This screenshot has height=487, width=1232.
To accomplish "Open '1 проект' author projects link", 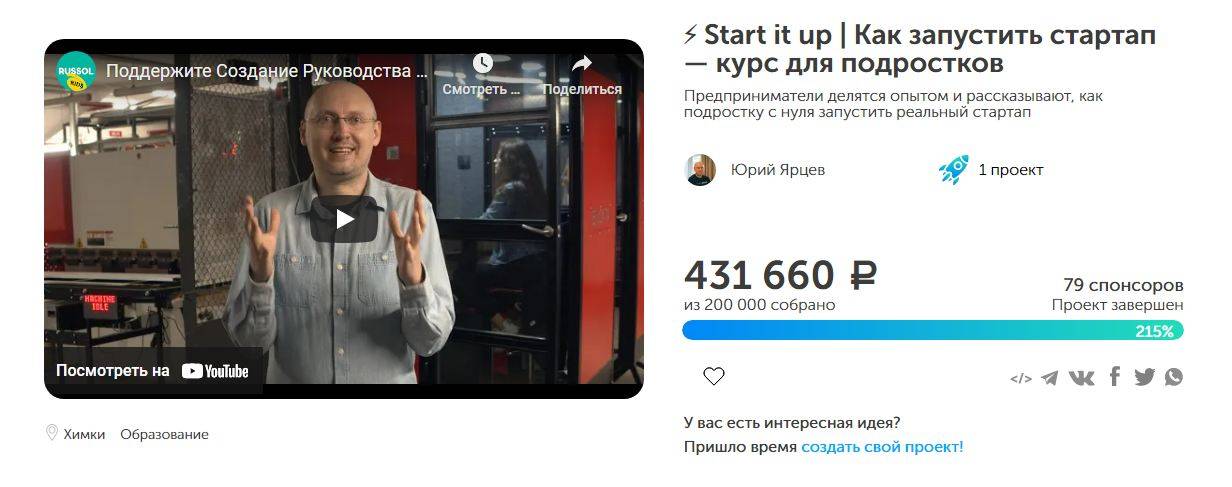I will 1010,170.
